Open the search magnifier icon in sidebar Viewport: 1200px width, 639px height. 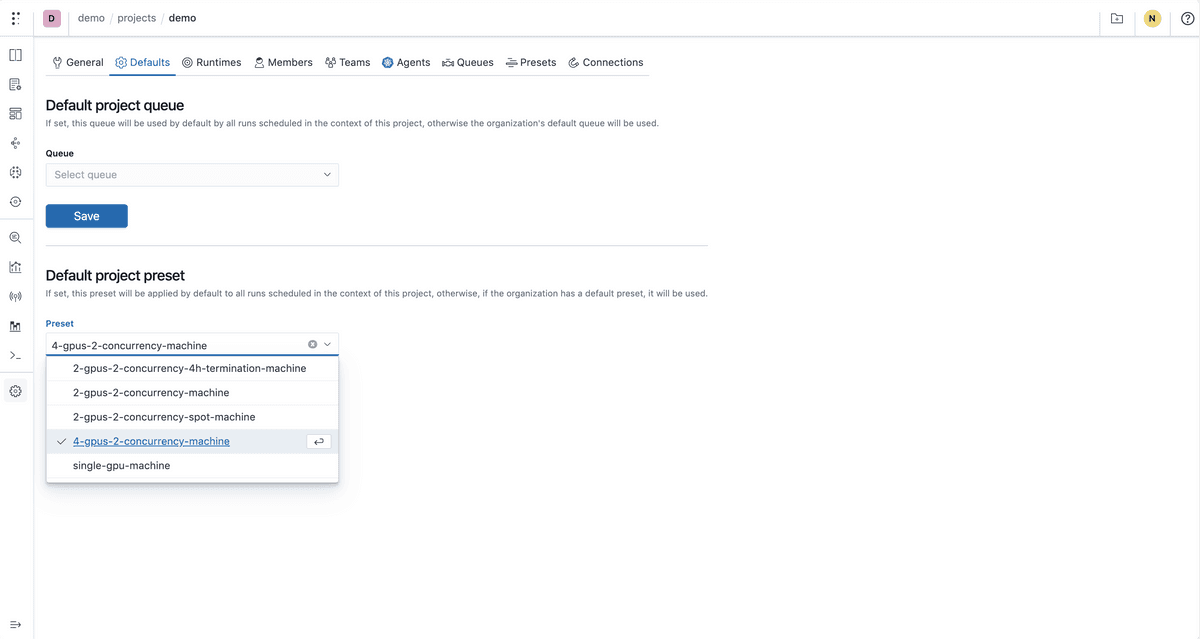click(15, 238)
